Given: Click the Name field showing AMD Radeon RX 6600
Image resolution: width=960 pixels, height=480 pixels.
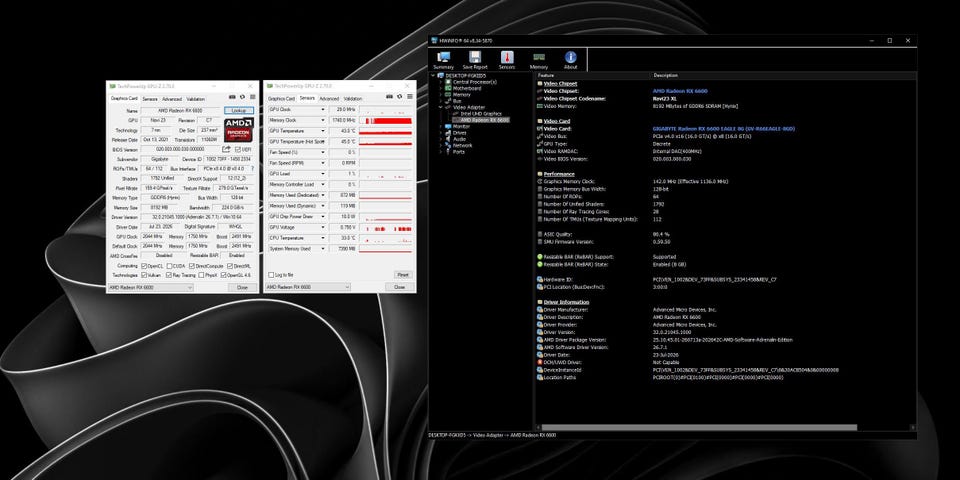Looking at the screenshot, I should tap(181, 111).
